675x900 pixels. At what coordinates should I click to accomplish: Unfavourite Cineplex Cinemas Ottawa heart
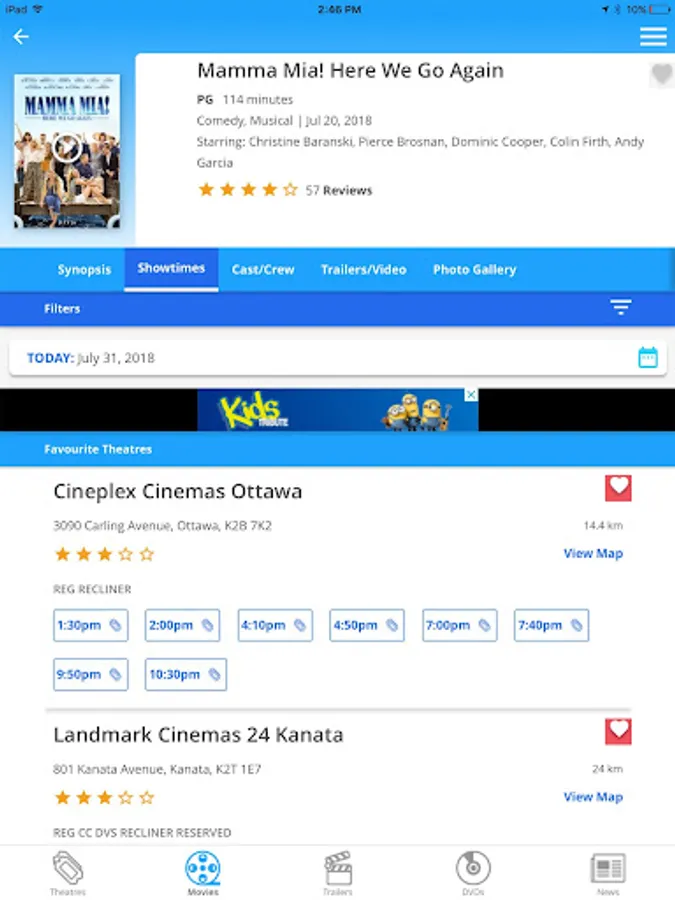(618, 488)
